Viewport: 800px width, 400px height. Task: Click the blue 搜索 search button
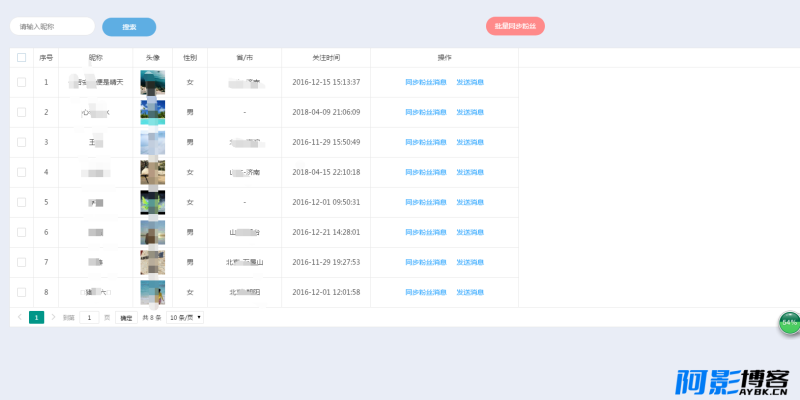(x=129, y=27)
